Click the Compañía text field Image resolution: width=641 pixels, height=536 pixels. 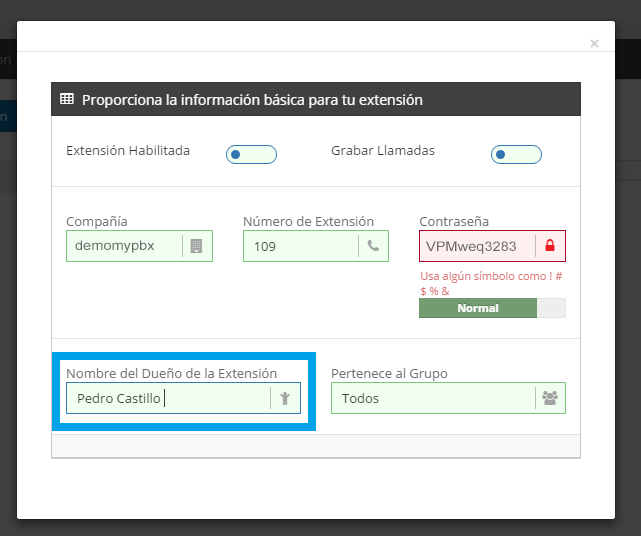(x=124, y=246)
